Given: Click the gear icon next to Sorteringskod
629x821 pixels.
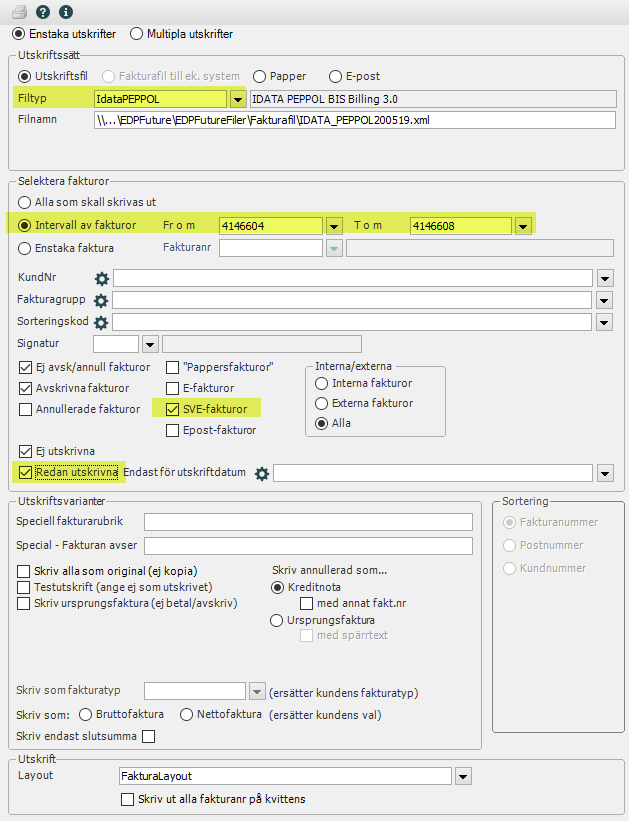Looking at the screenshot, I should [x=101, y=323].
